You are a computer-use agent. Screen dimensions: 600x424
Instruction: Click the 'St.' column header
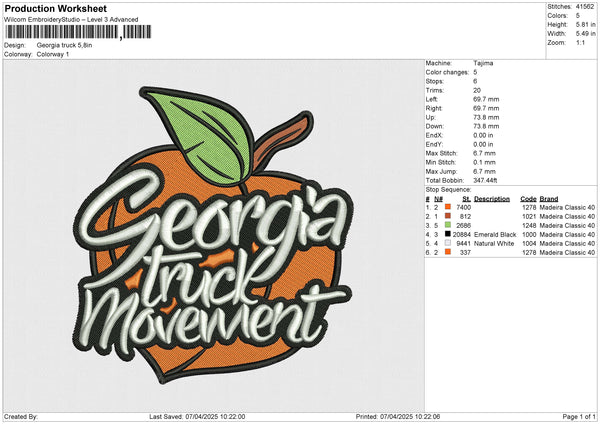pyautogui.click(x=466, y=199)
